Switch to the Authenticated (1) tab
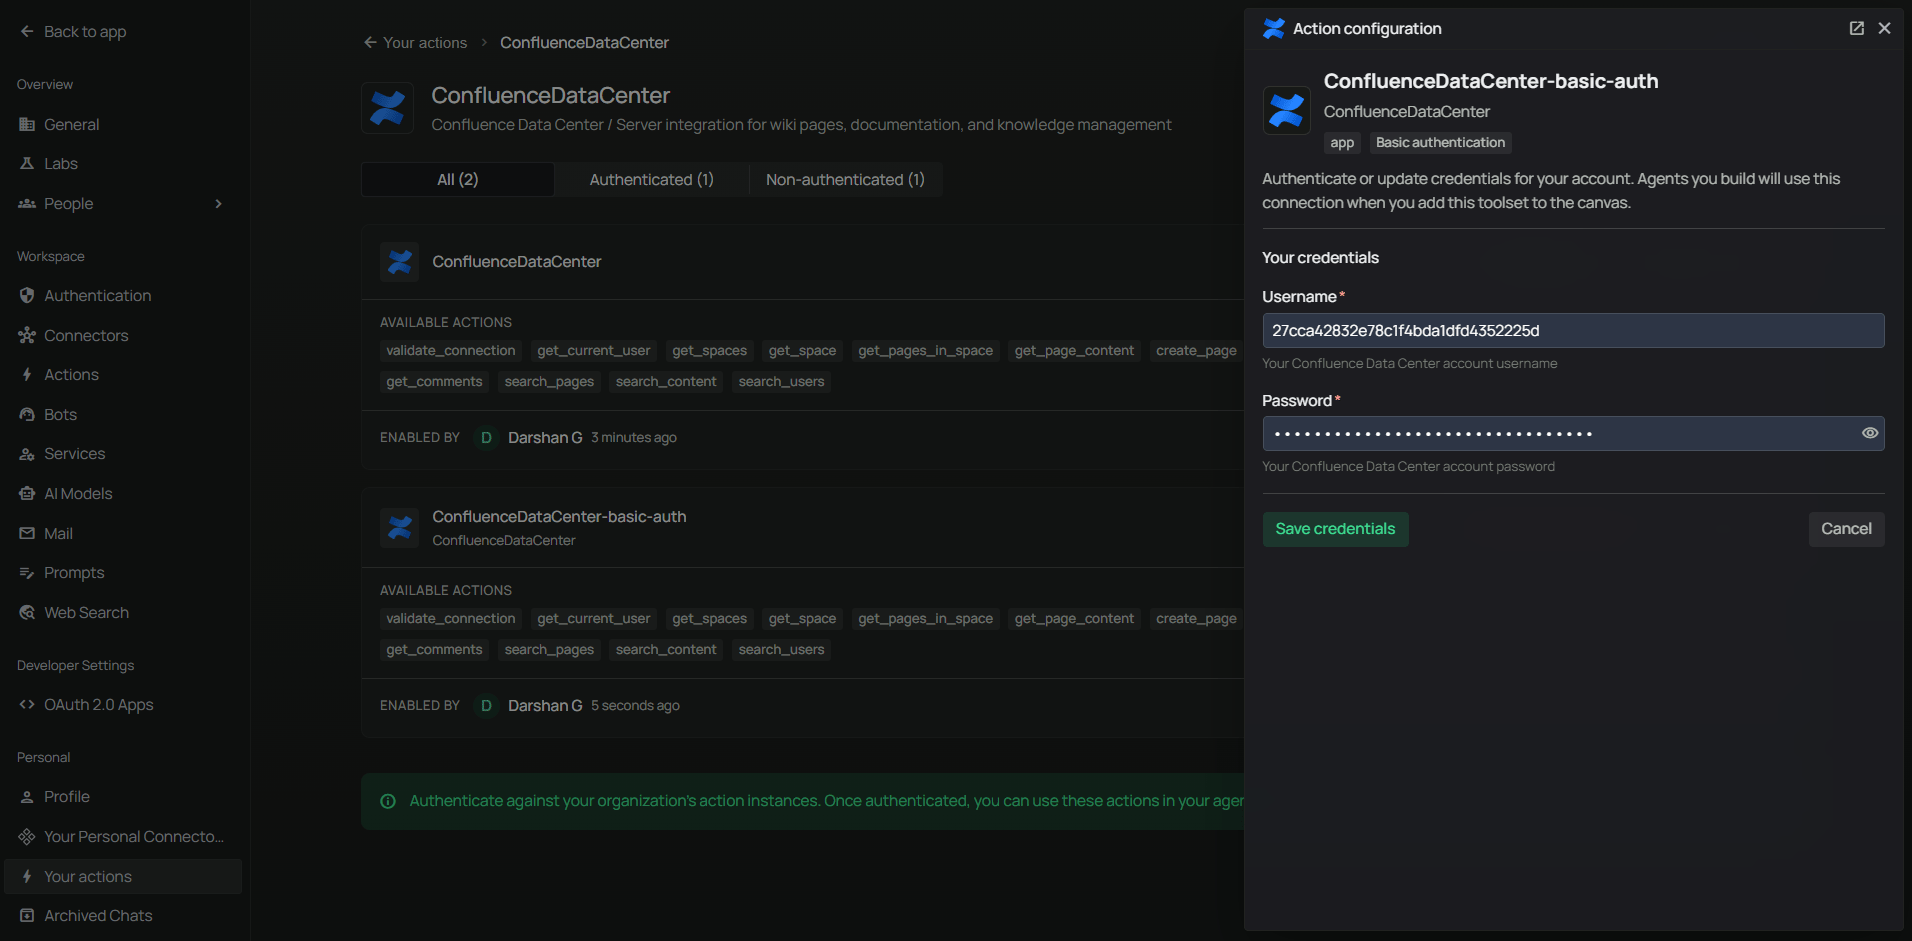The height and width of the screenshot is (941, 1912). tap(652, 180)
